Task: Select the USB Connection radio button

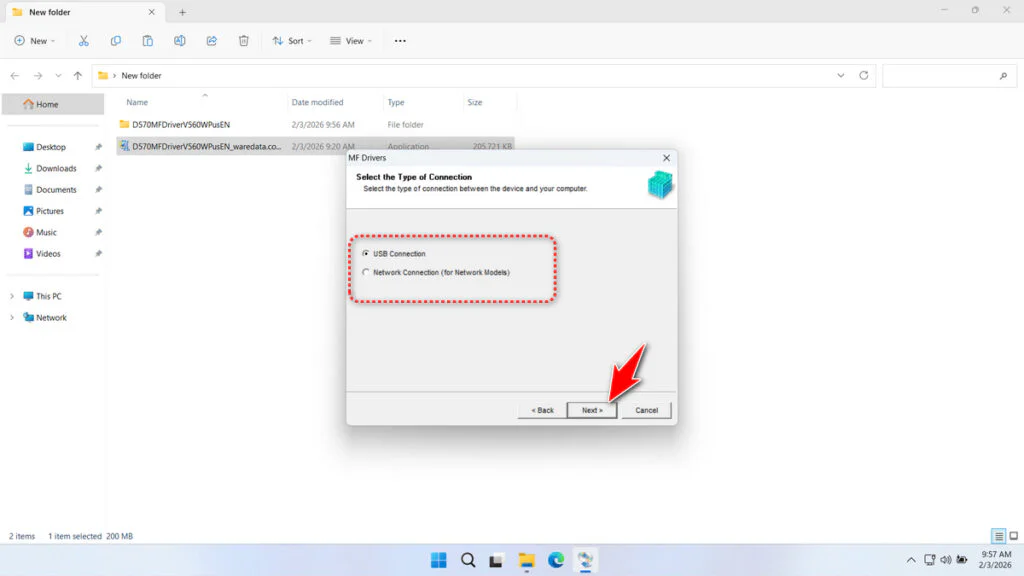Action: [366, 253]
